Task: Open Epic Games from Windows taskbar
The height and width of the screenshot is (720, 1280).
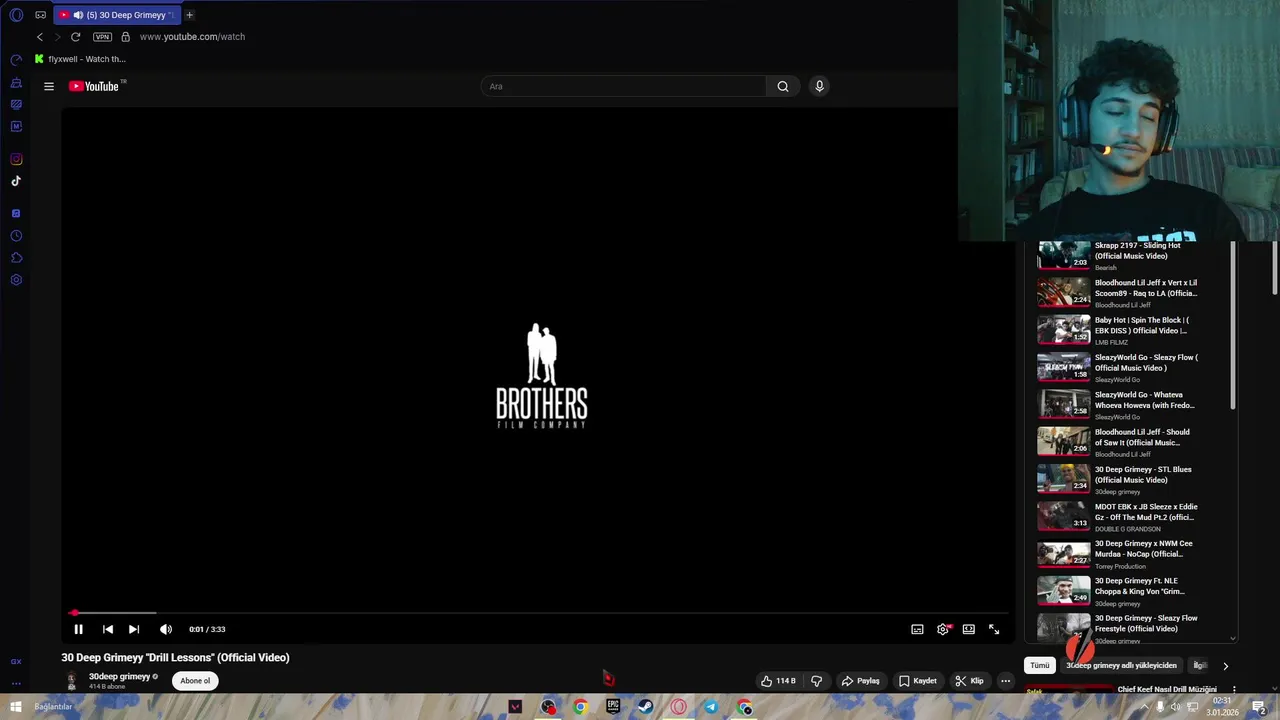Action: click(613, 707)
